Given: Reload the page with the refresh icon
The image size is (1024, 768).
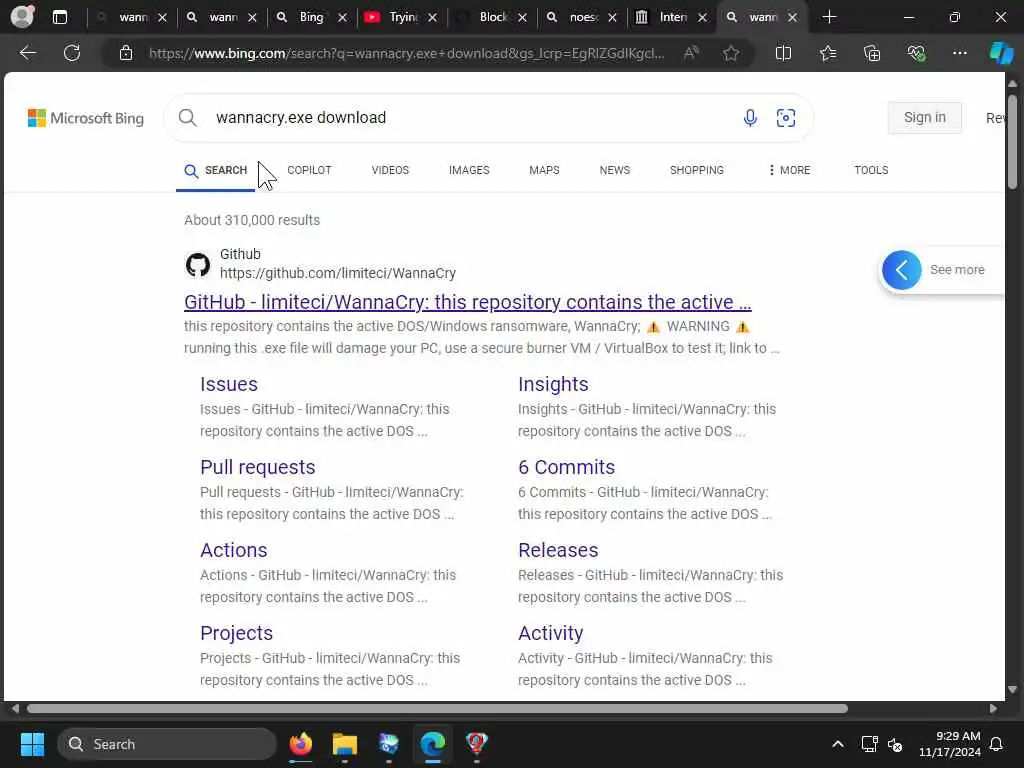Looking at the screenshot, I should (x=72, y=53).
